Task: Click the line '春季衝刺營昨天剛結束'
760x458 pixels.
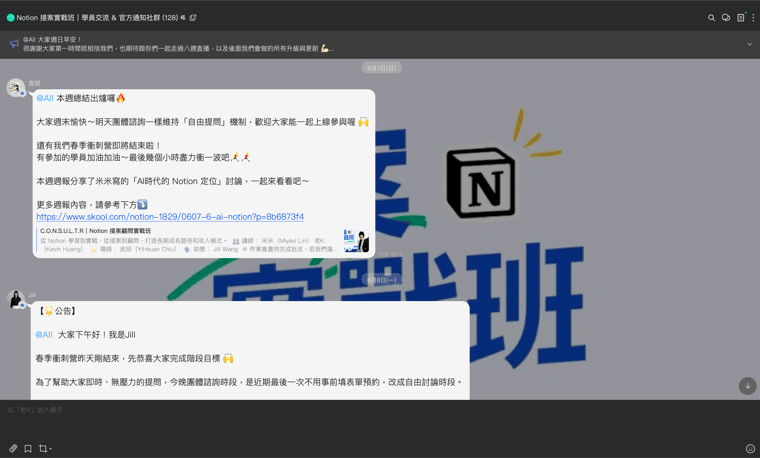Action: coord(77,359)
